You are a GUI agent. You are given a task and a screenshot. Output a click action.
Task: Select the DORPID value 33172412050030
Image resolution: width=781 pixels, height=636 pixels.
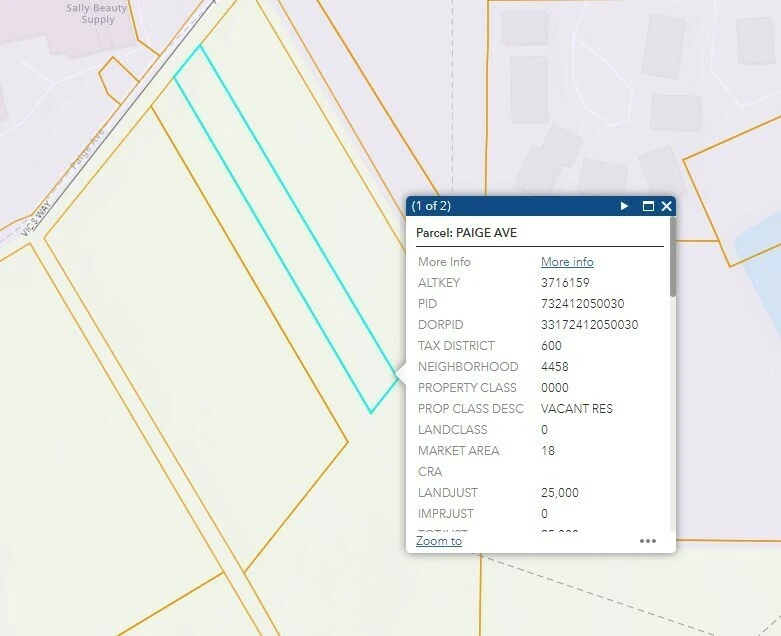pos(590,325)
